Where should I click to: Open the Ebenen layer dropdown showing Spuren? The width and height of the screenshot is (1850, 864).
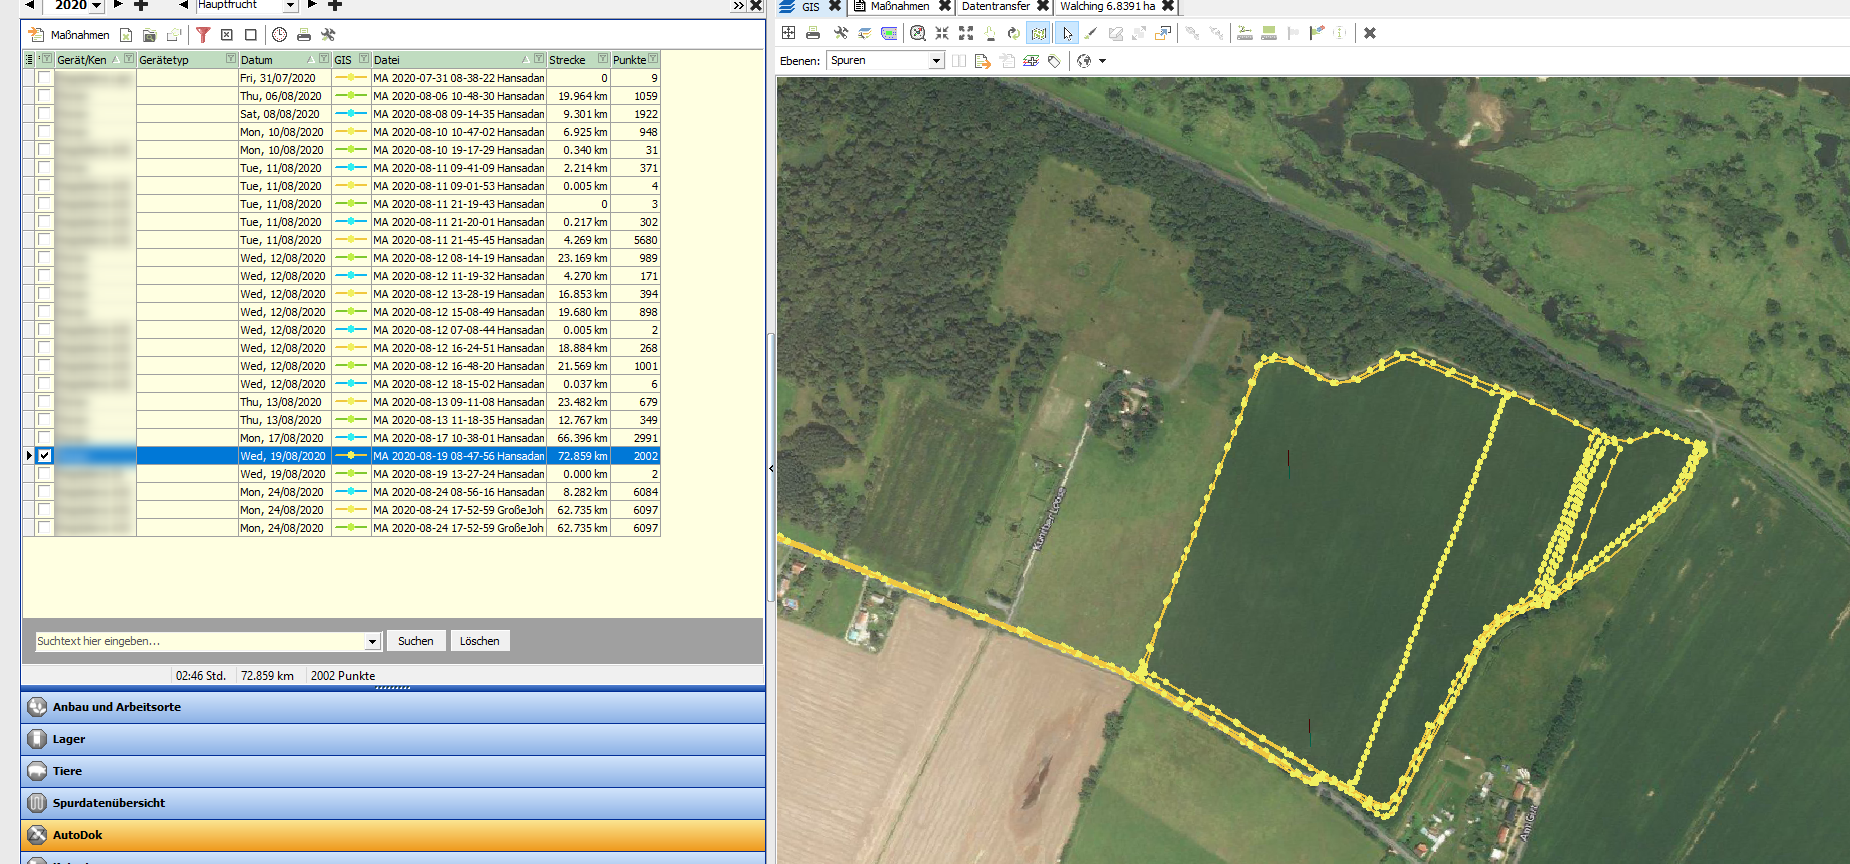tap(936, 61)
